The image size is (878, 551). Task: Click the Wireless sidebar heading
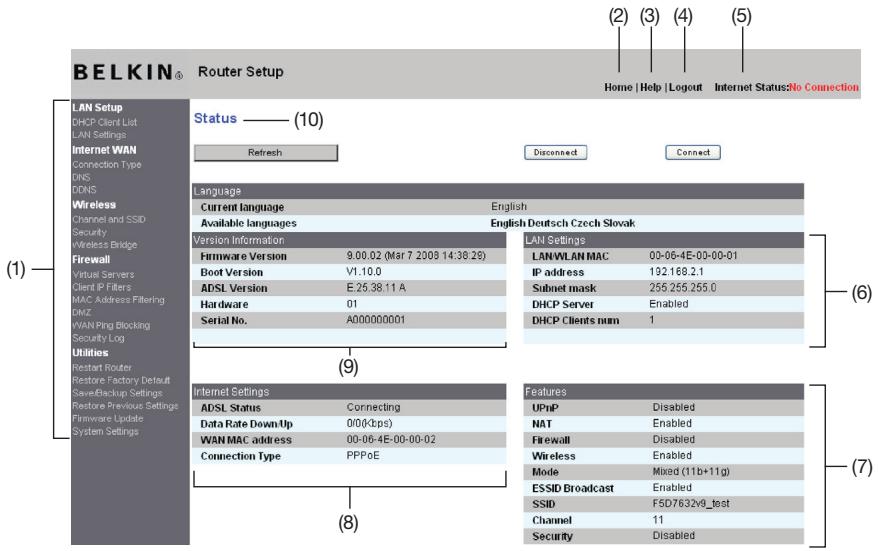94,205
